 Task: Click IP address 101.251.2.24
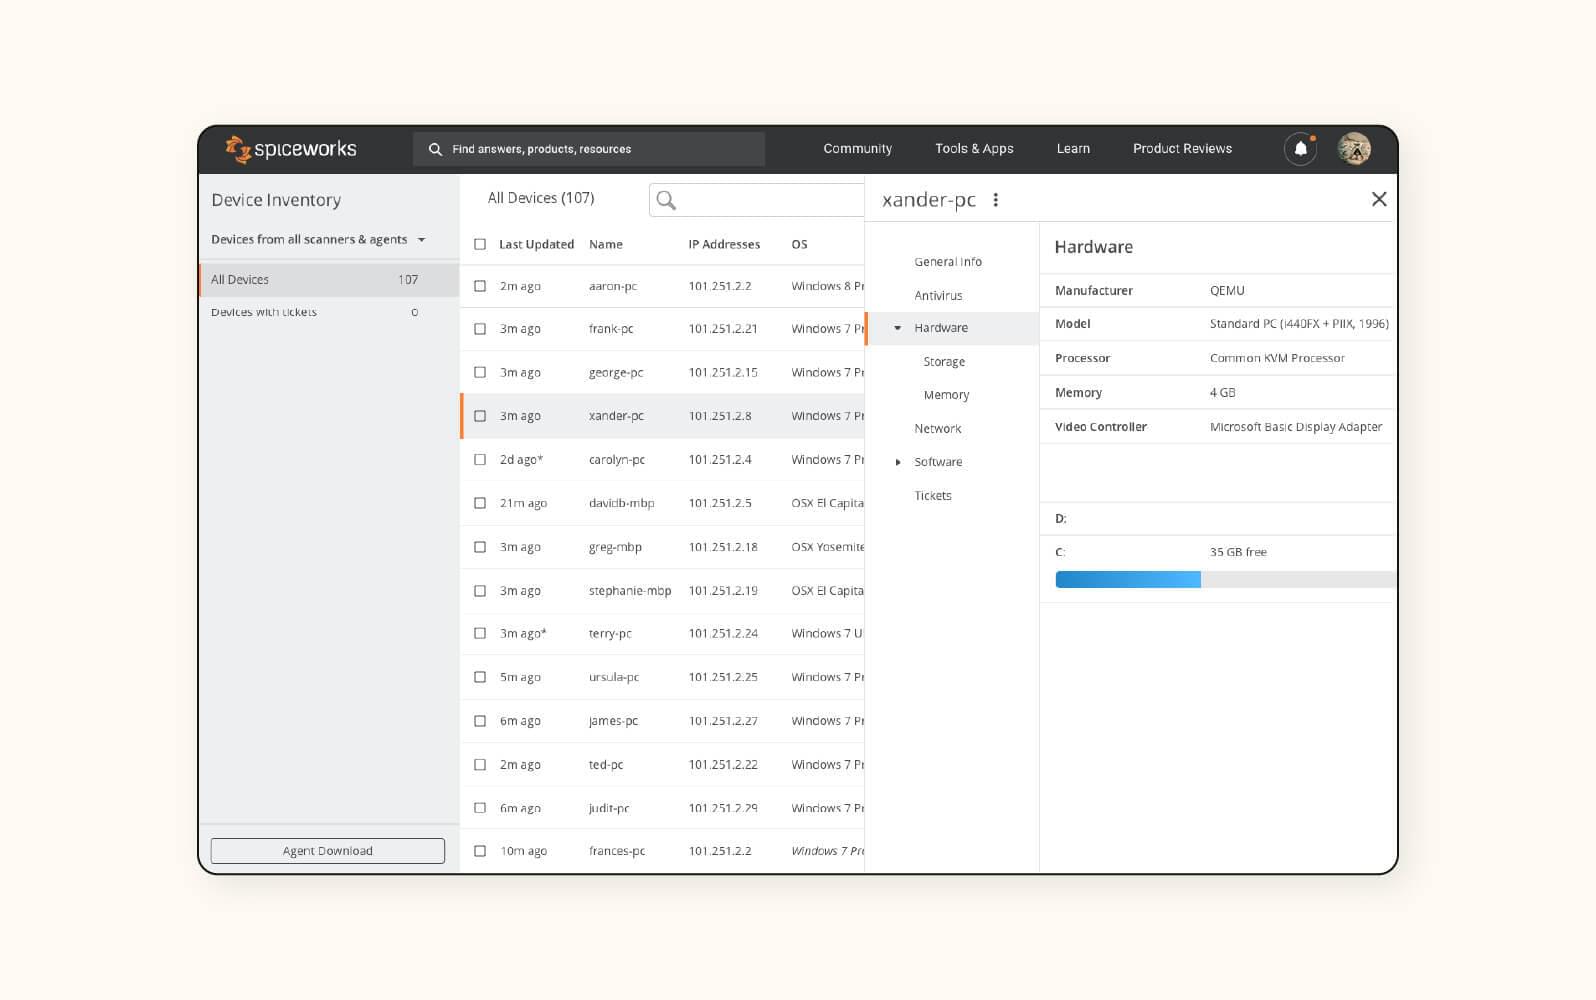[x=723, y=633]
